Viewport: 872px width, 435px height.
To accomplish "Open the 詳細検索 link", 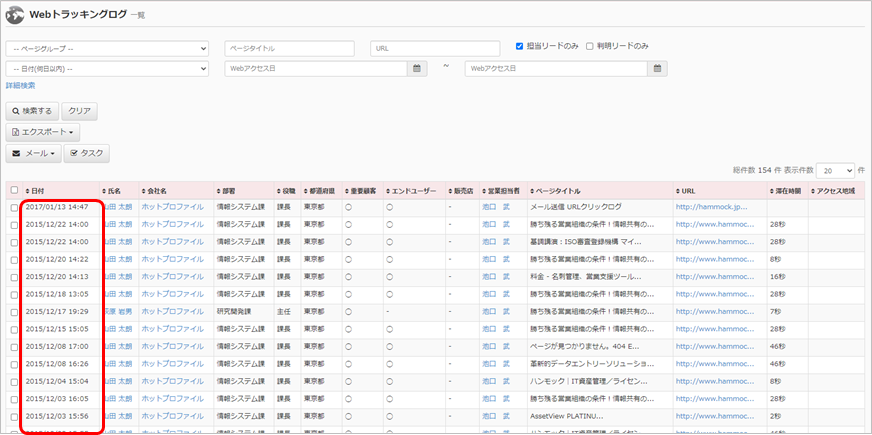I will coord(21,86).
